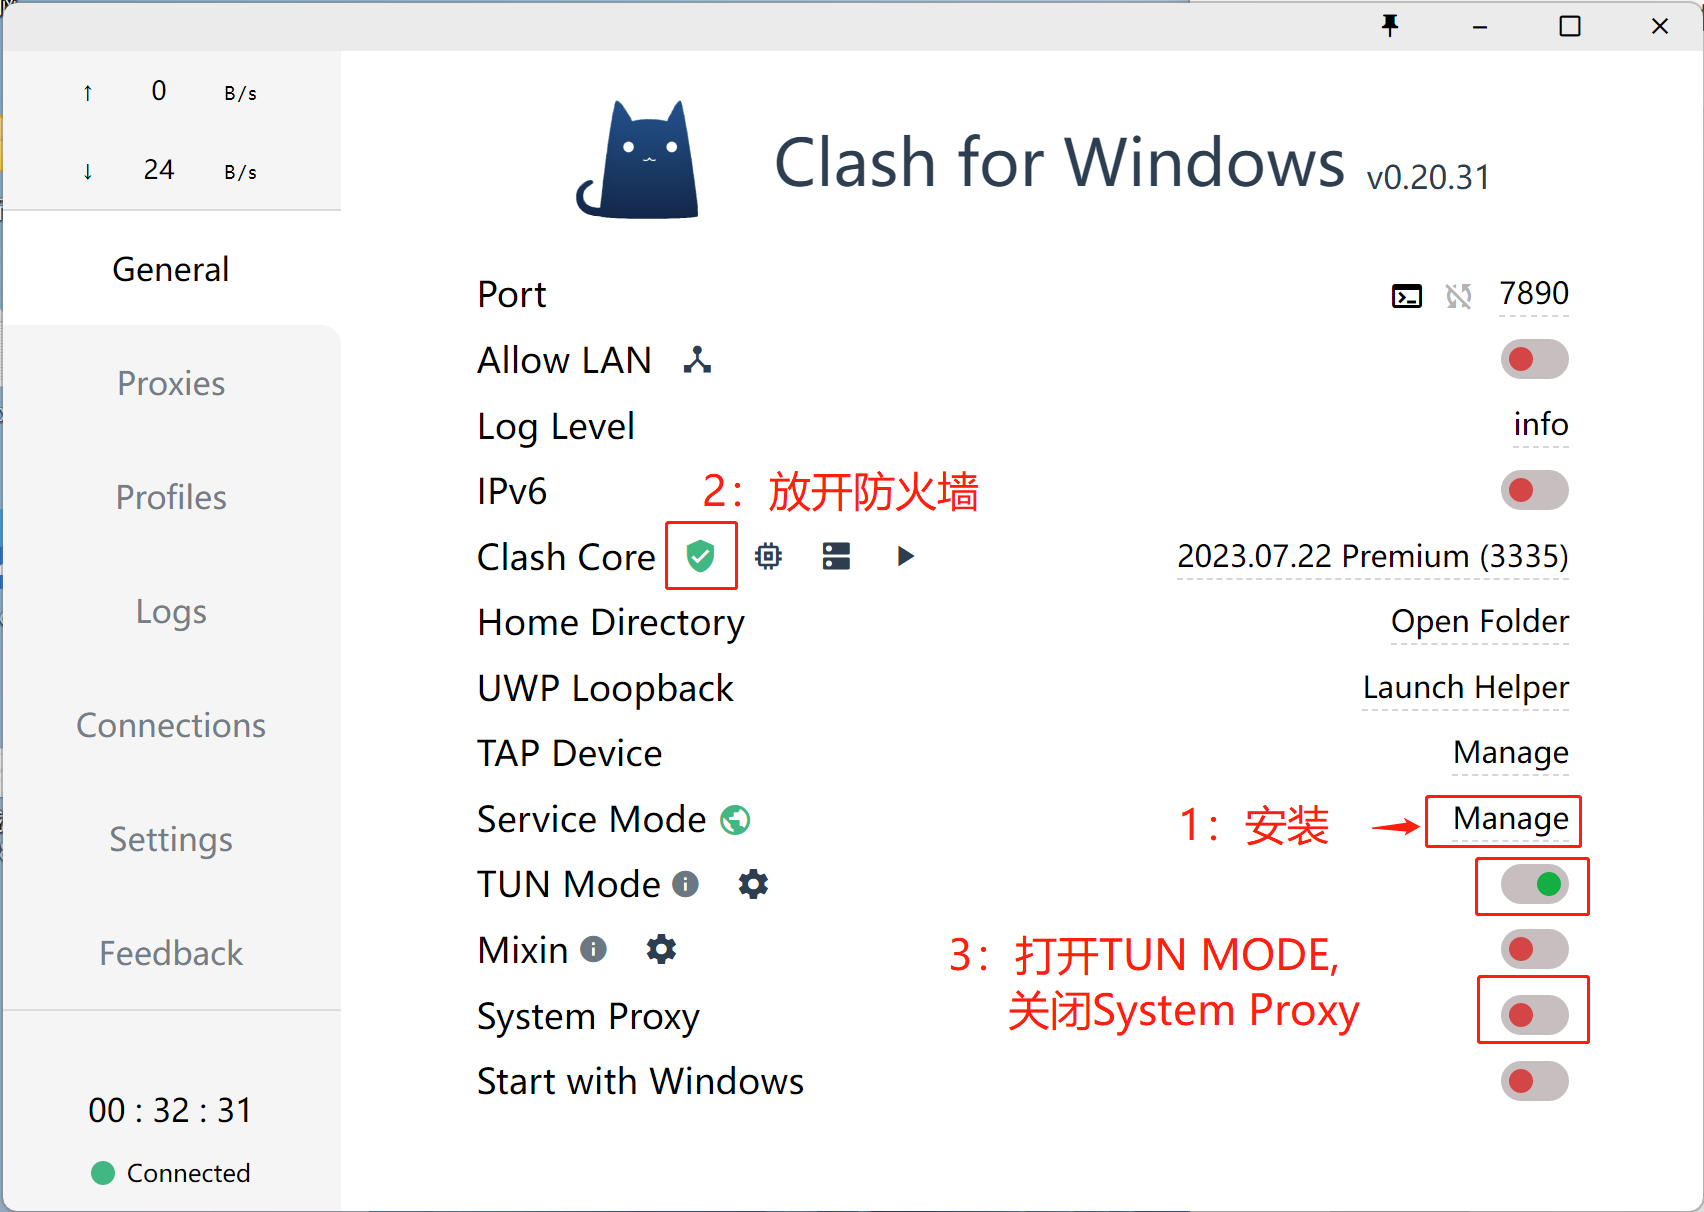
Task: Click the port number 7890
Action: 1534,294
